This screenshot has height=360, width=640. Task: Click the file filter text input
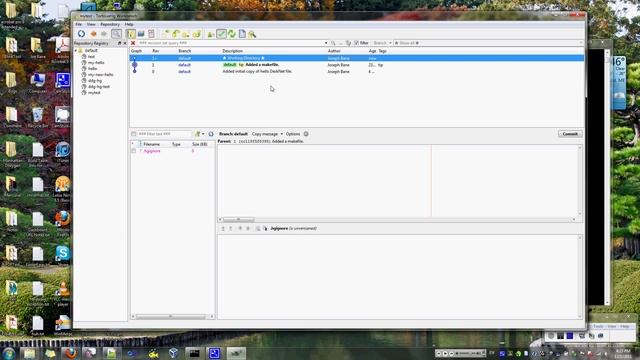pyautogui.click(x=164, y=134)
